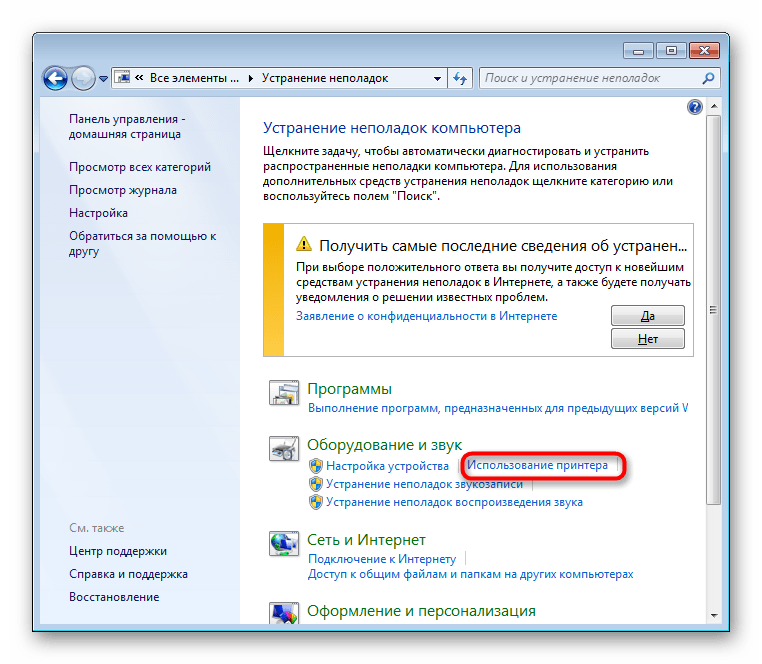Click the Сеть и Интернет category icon

click(x=285, y=545)
